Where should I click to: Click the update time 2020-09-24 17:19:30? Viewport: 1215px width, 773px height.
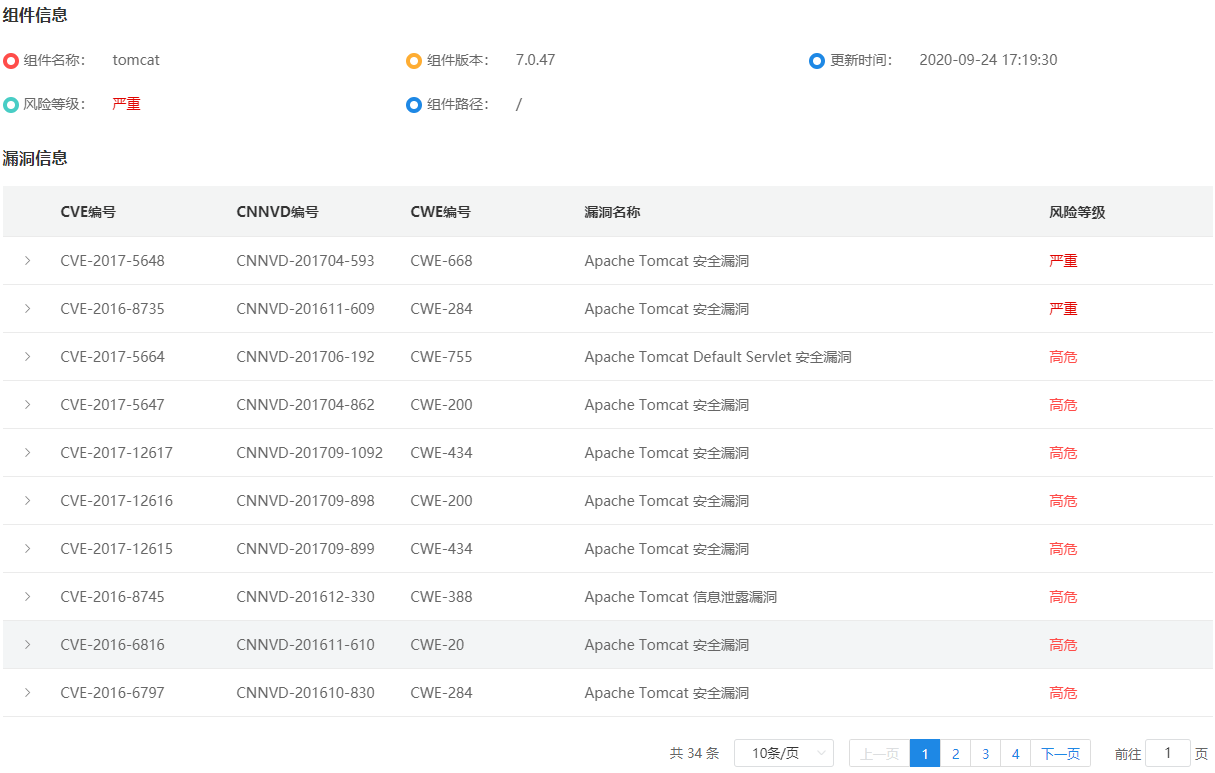coord(988,60)
